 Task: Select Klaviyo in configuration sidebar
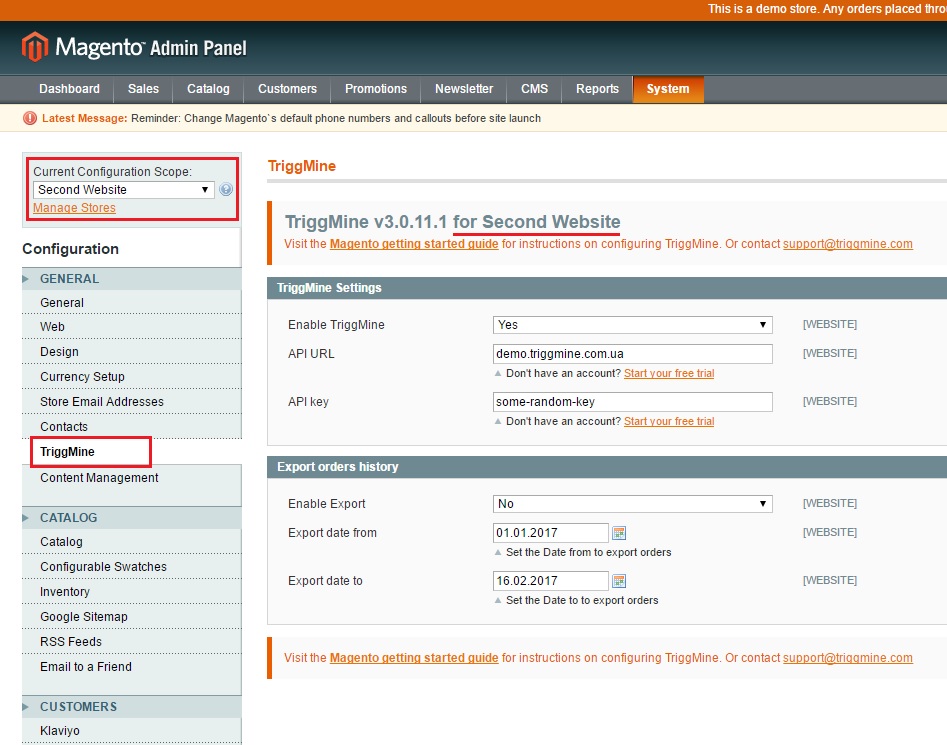tap(132, 731)
